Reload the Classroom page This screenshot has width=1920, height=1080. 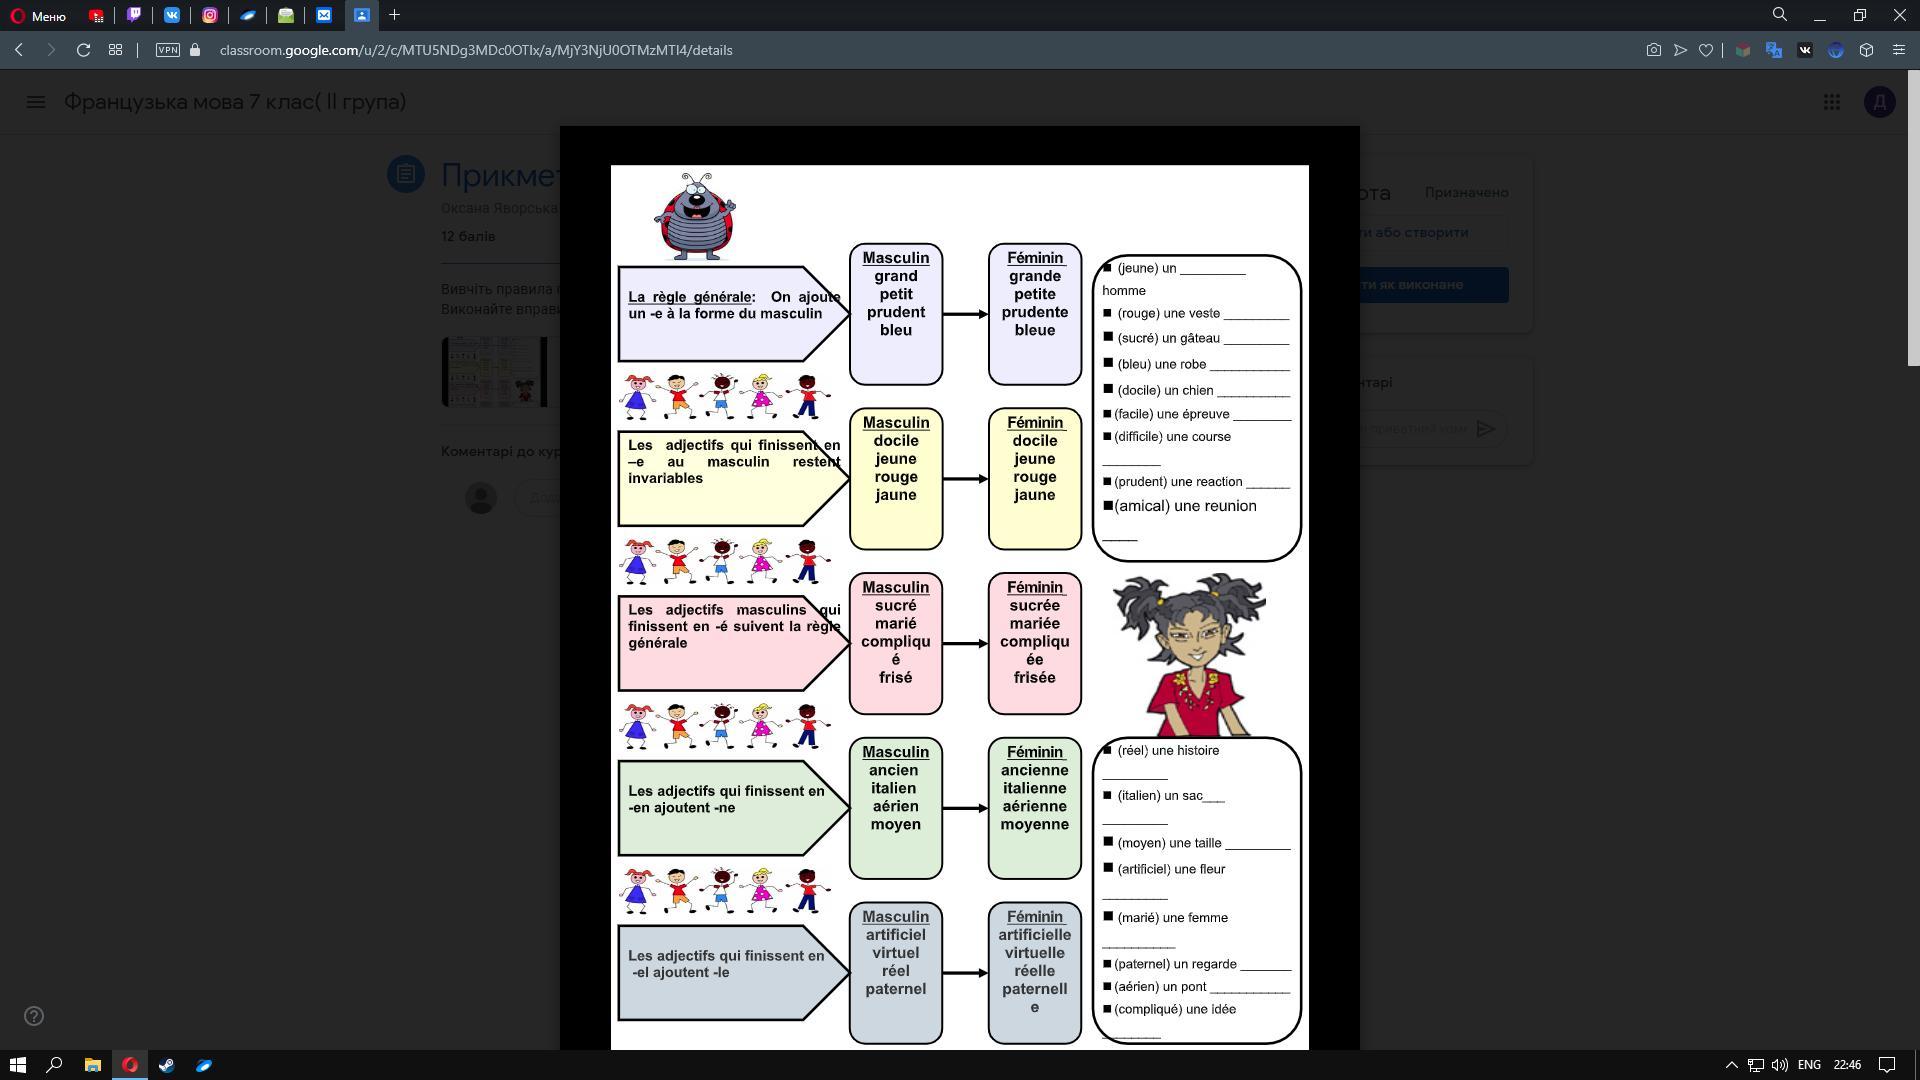(84, 50)
